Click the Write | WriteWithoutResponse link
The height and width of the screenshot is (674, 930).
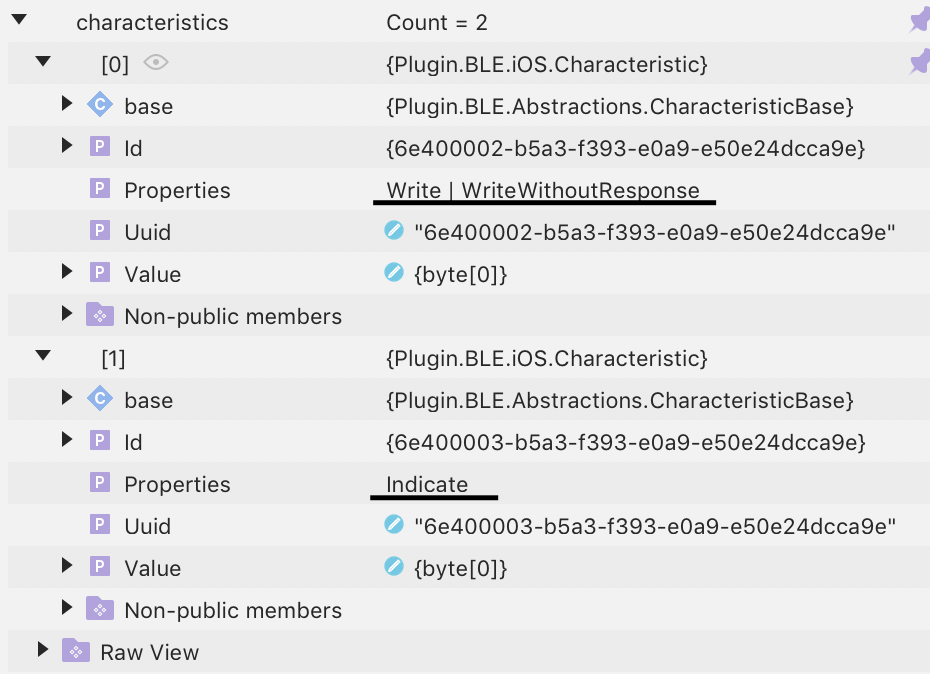tap(545, 189)
